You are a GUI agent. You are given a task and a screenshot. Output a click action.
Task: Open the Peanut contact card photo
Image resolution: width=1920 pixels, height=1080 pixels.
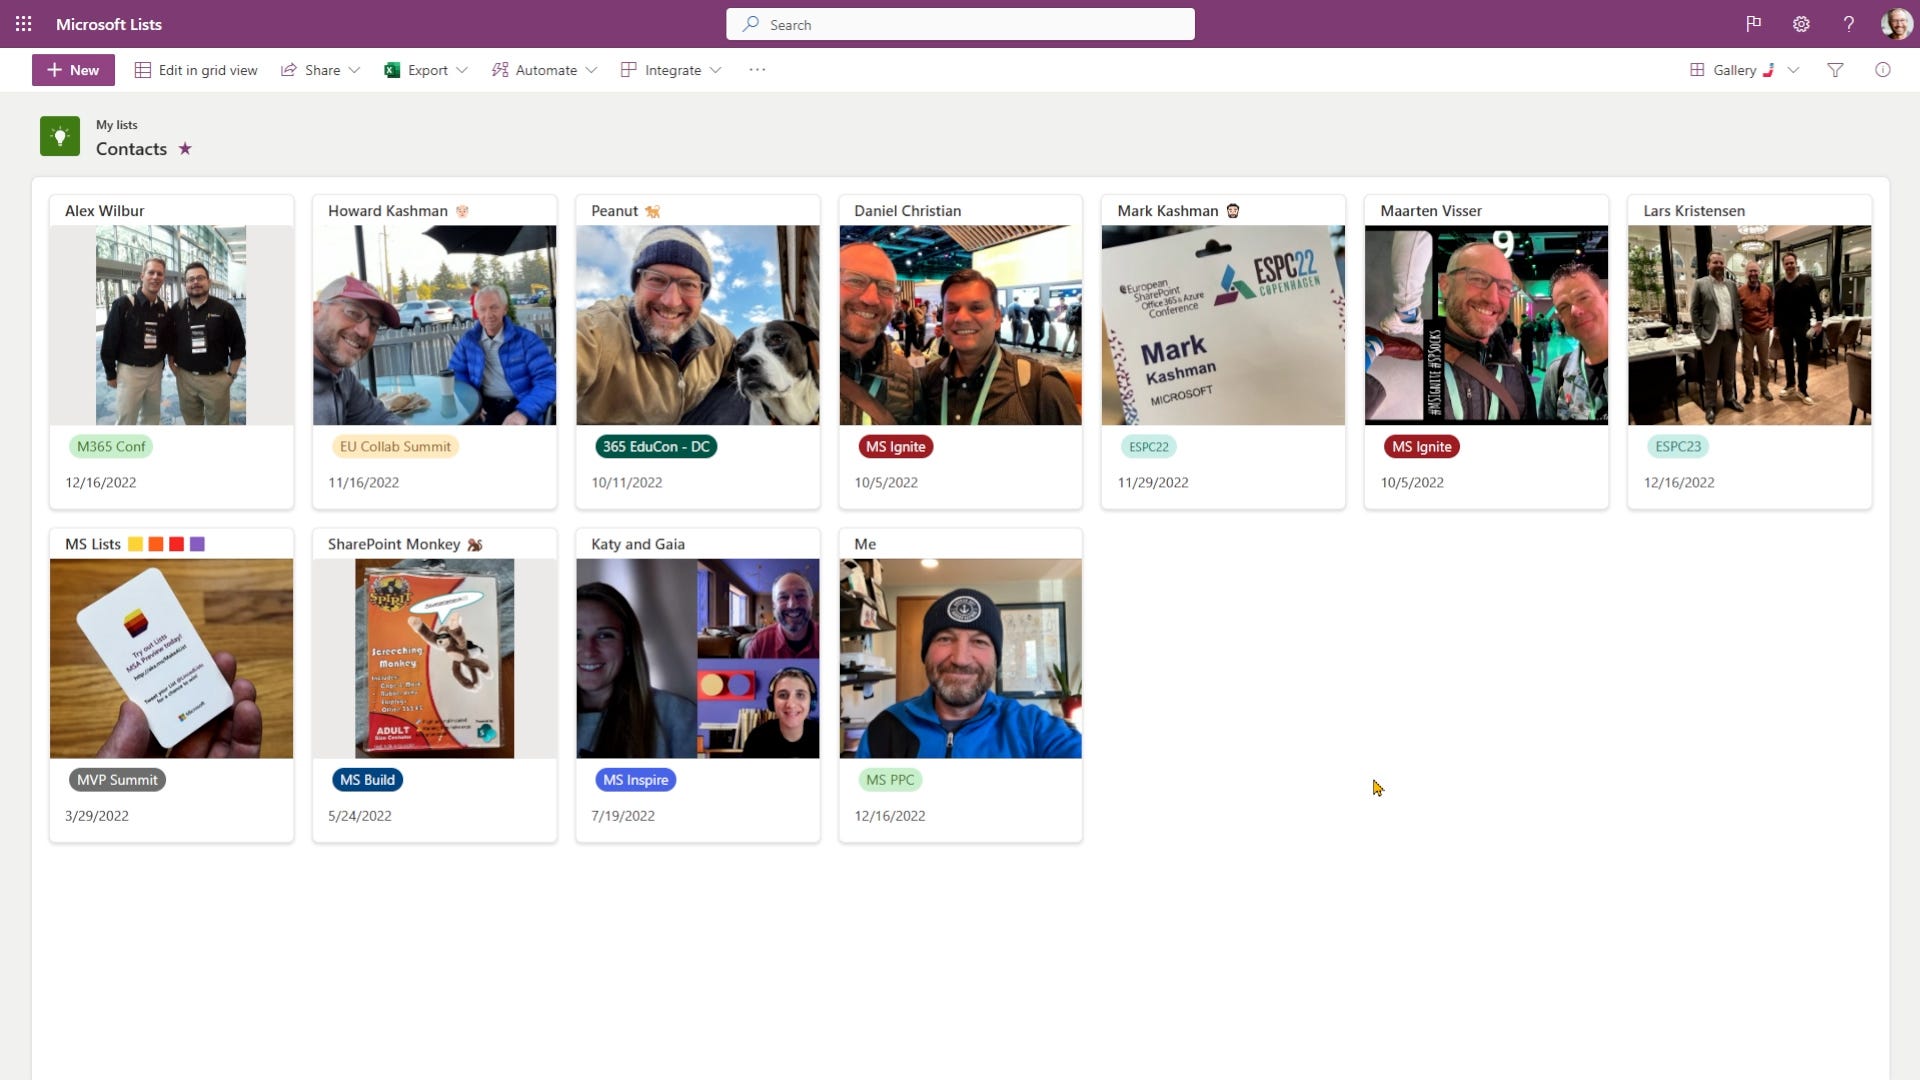pyautogui.click(x=697, y=324)
